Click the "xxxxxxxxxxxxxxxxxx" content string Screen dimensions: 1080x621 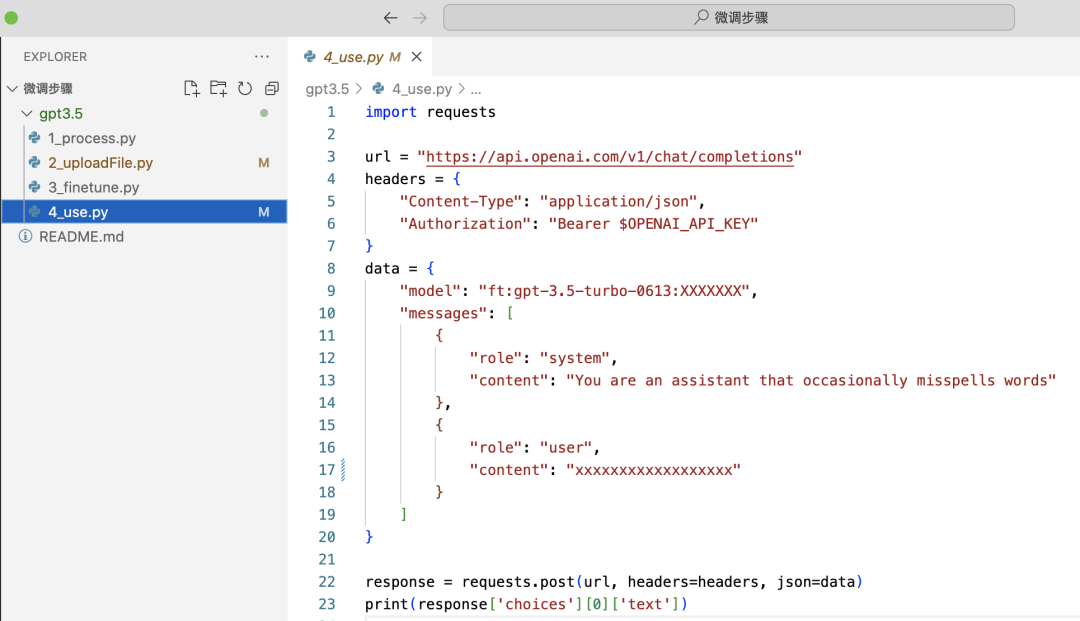pos(653,470)
